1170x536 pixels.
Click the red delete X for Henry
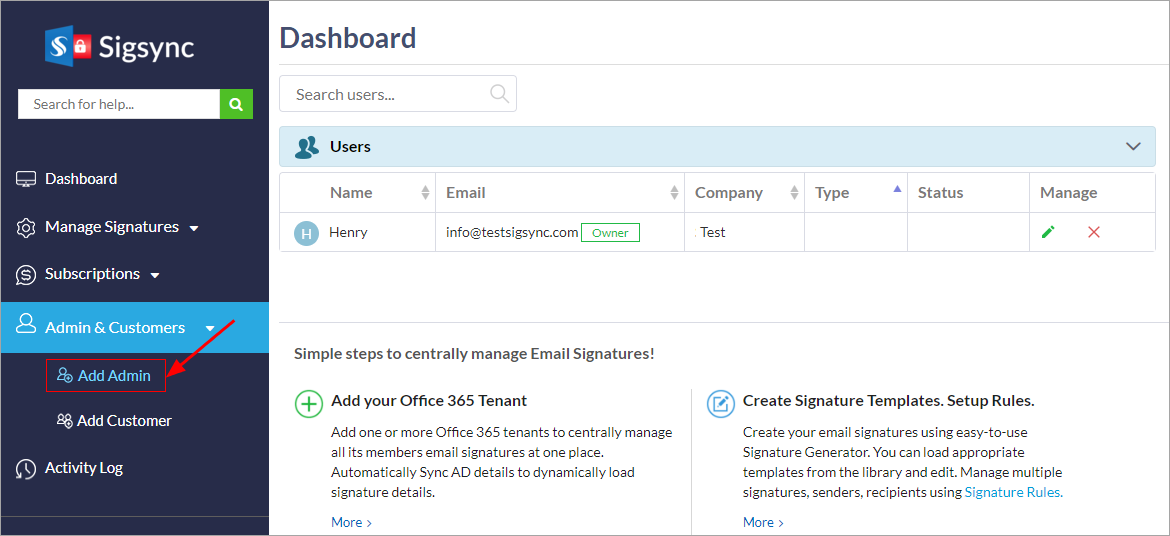coord(1093,232)
